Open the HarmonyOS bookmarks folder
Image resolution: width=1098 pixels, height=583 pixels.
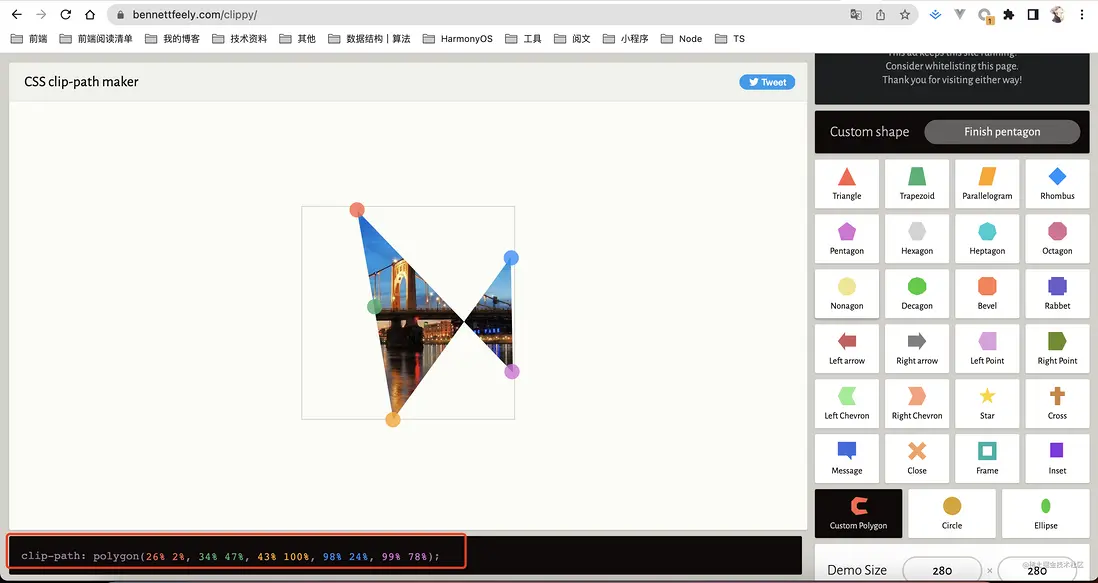[458, 38]
